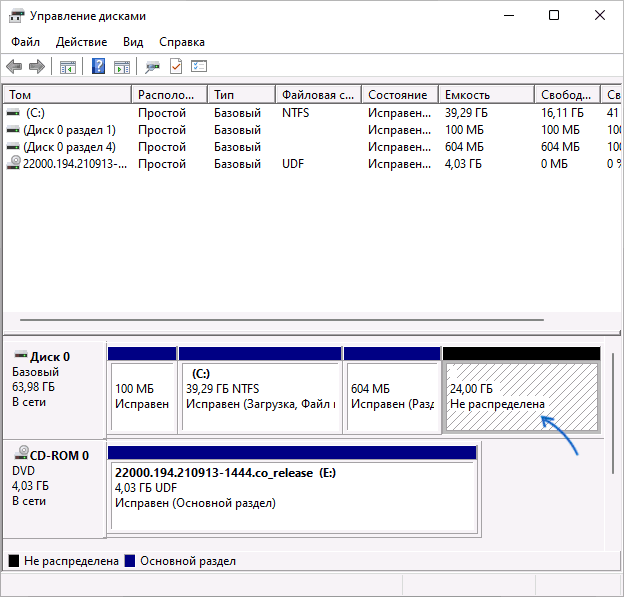The width and height of the screenshot is (624, 597).
Task: Click the Forward arrow toolbar icon
Action: click(x=37, y=67)
